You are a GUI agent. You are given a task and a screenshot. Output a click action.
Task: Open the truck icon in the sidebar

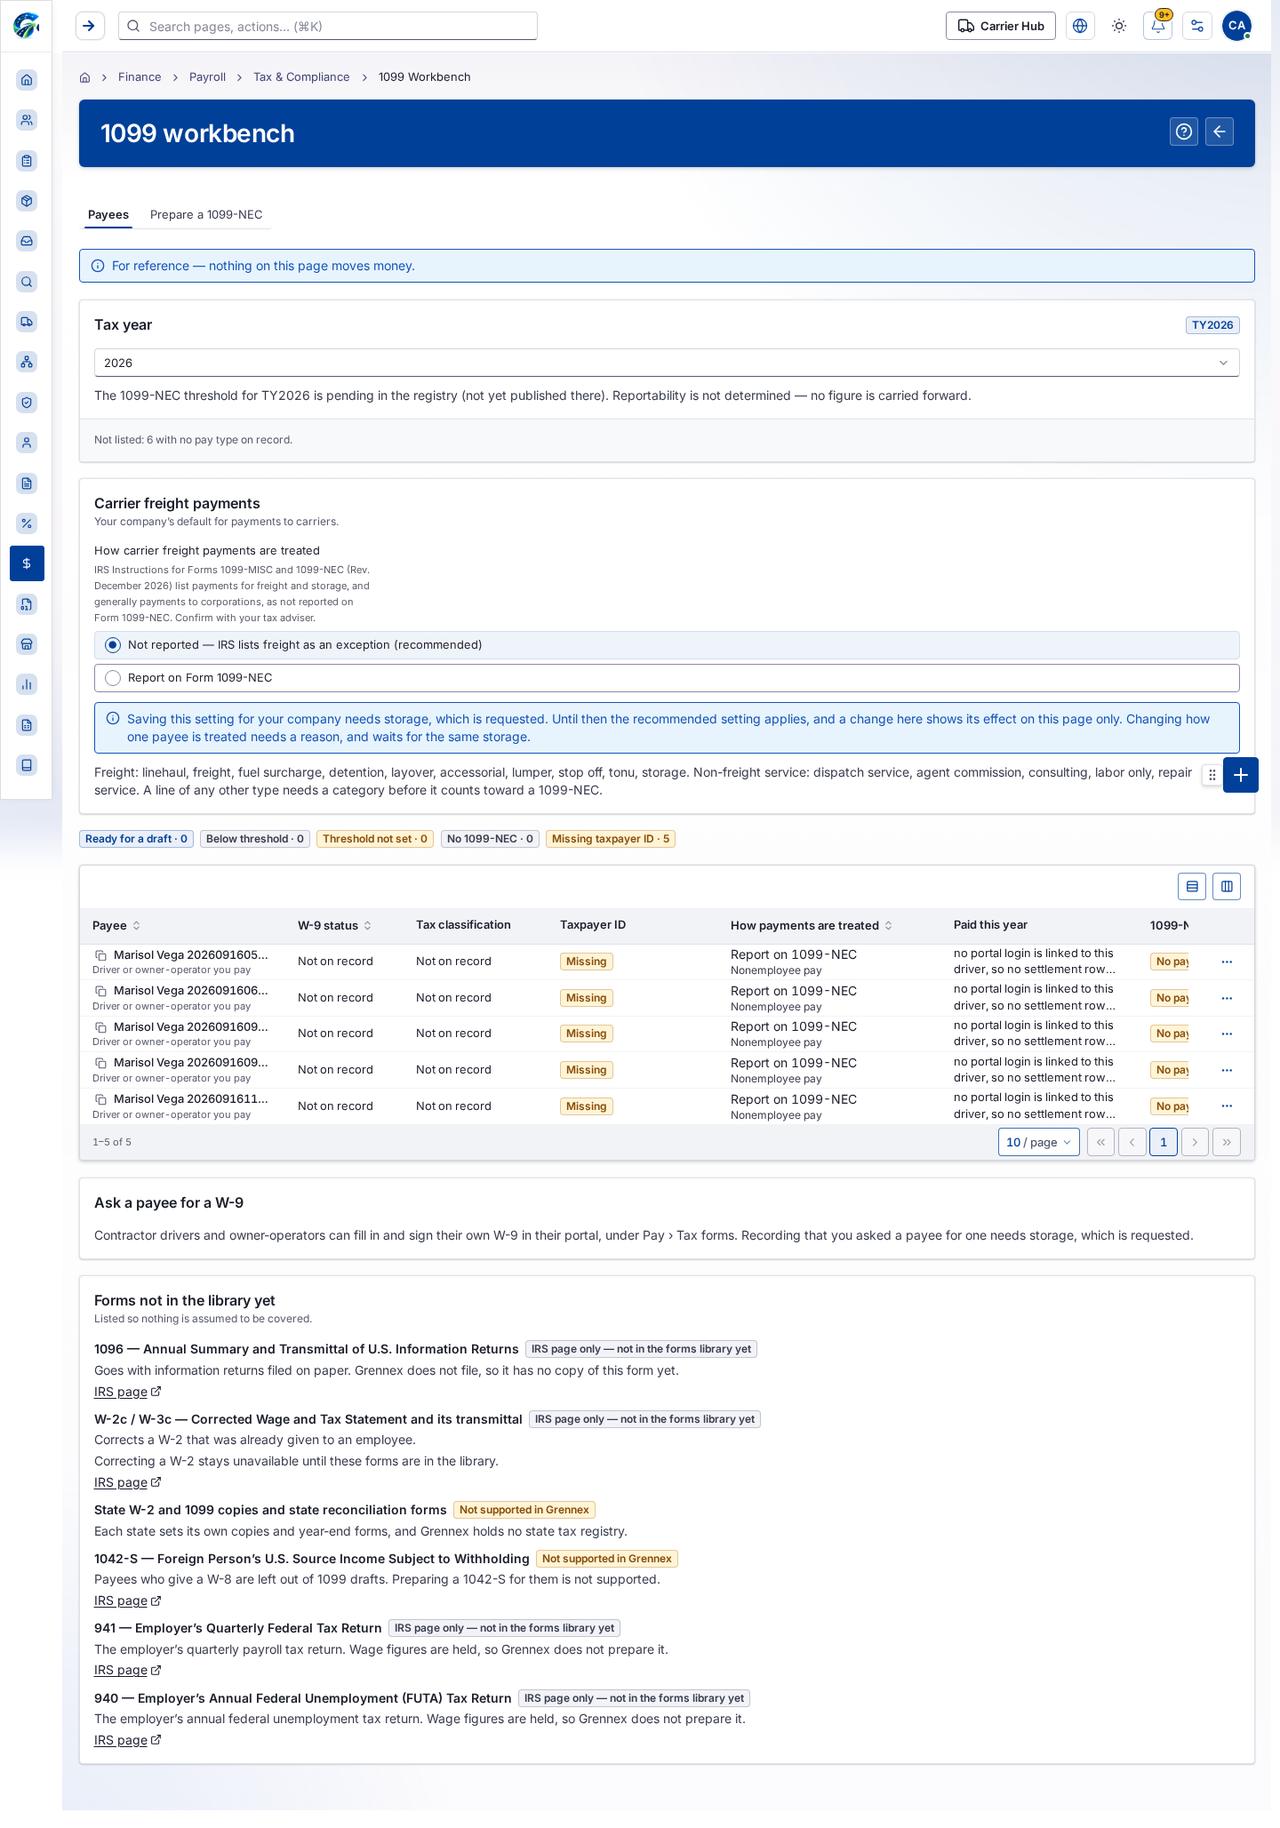pos(27,322)
